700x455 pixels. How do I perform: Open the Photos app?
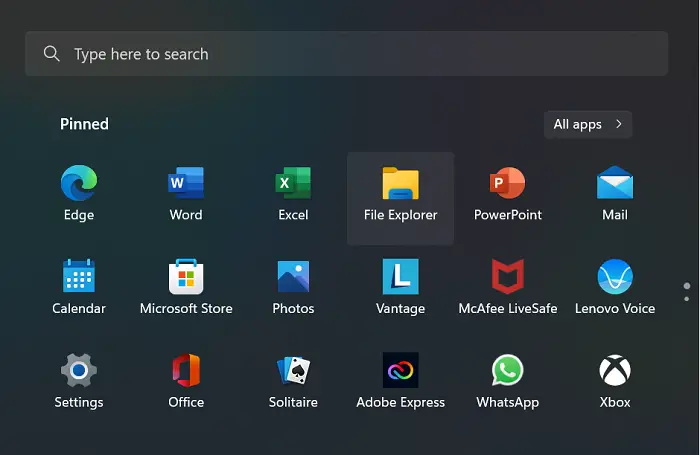pyautogui.click(x=293, y=276)
